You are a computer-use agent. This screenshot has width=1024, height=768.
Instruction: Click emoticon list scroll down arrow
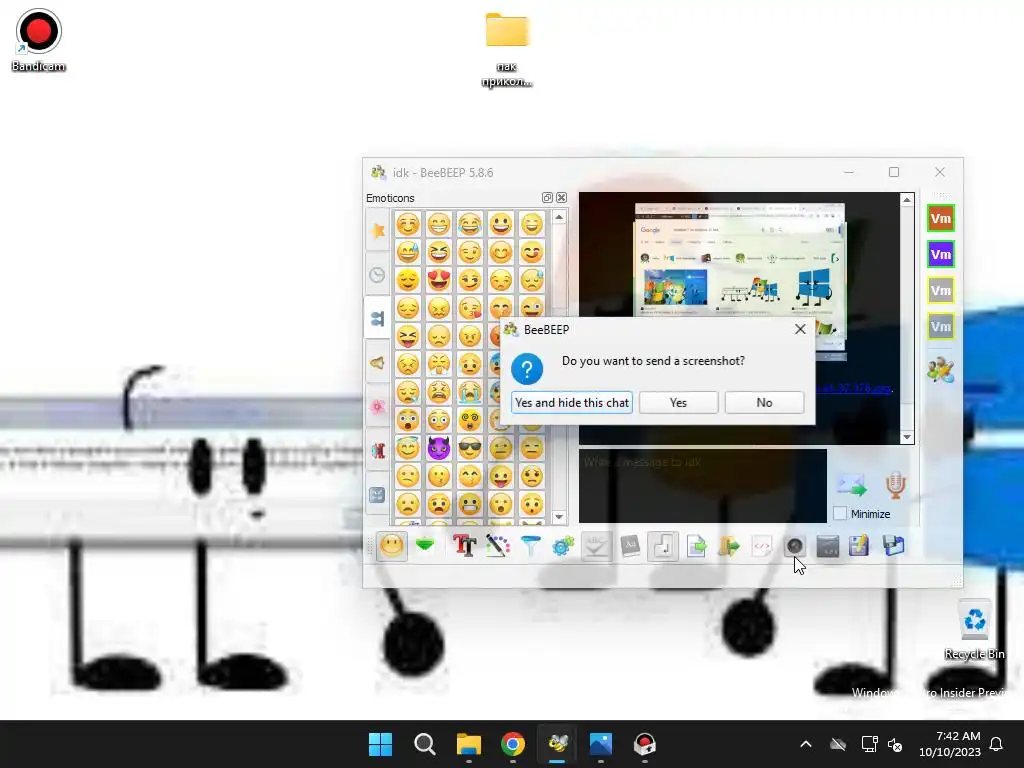559,517
